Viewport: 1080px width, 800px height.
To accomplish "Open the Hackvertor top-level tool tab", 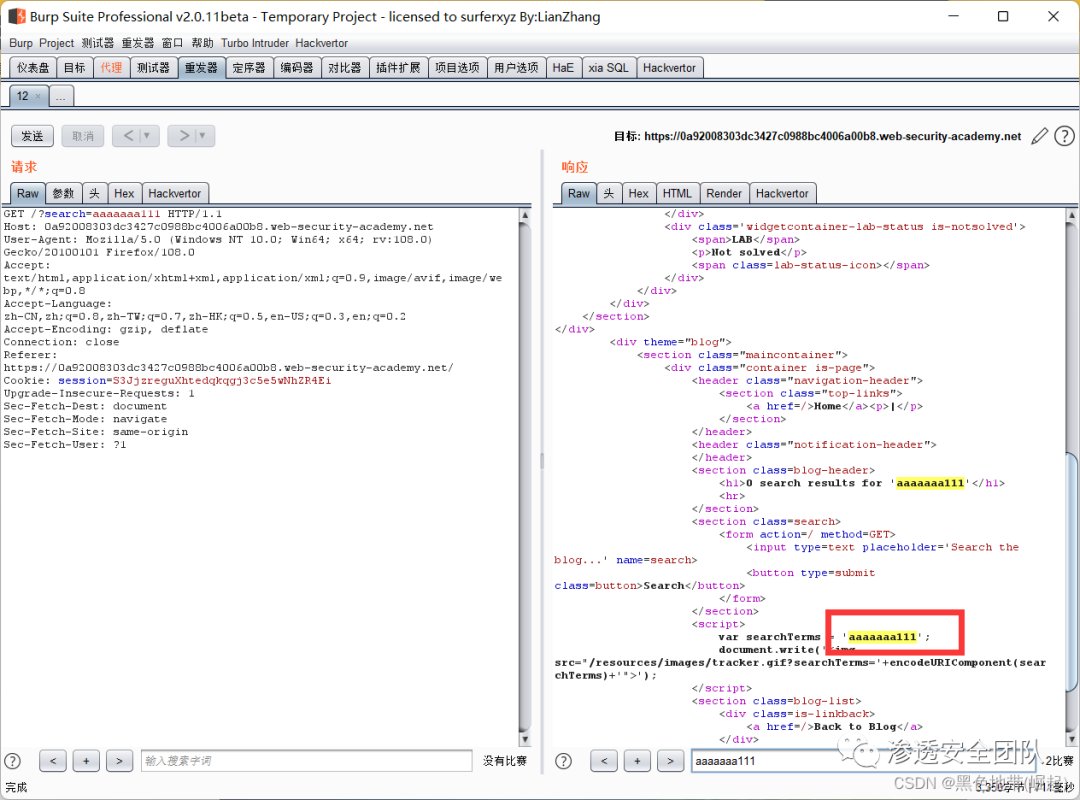I will pos(669,68).
